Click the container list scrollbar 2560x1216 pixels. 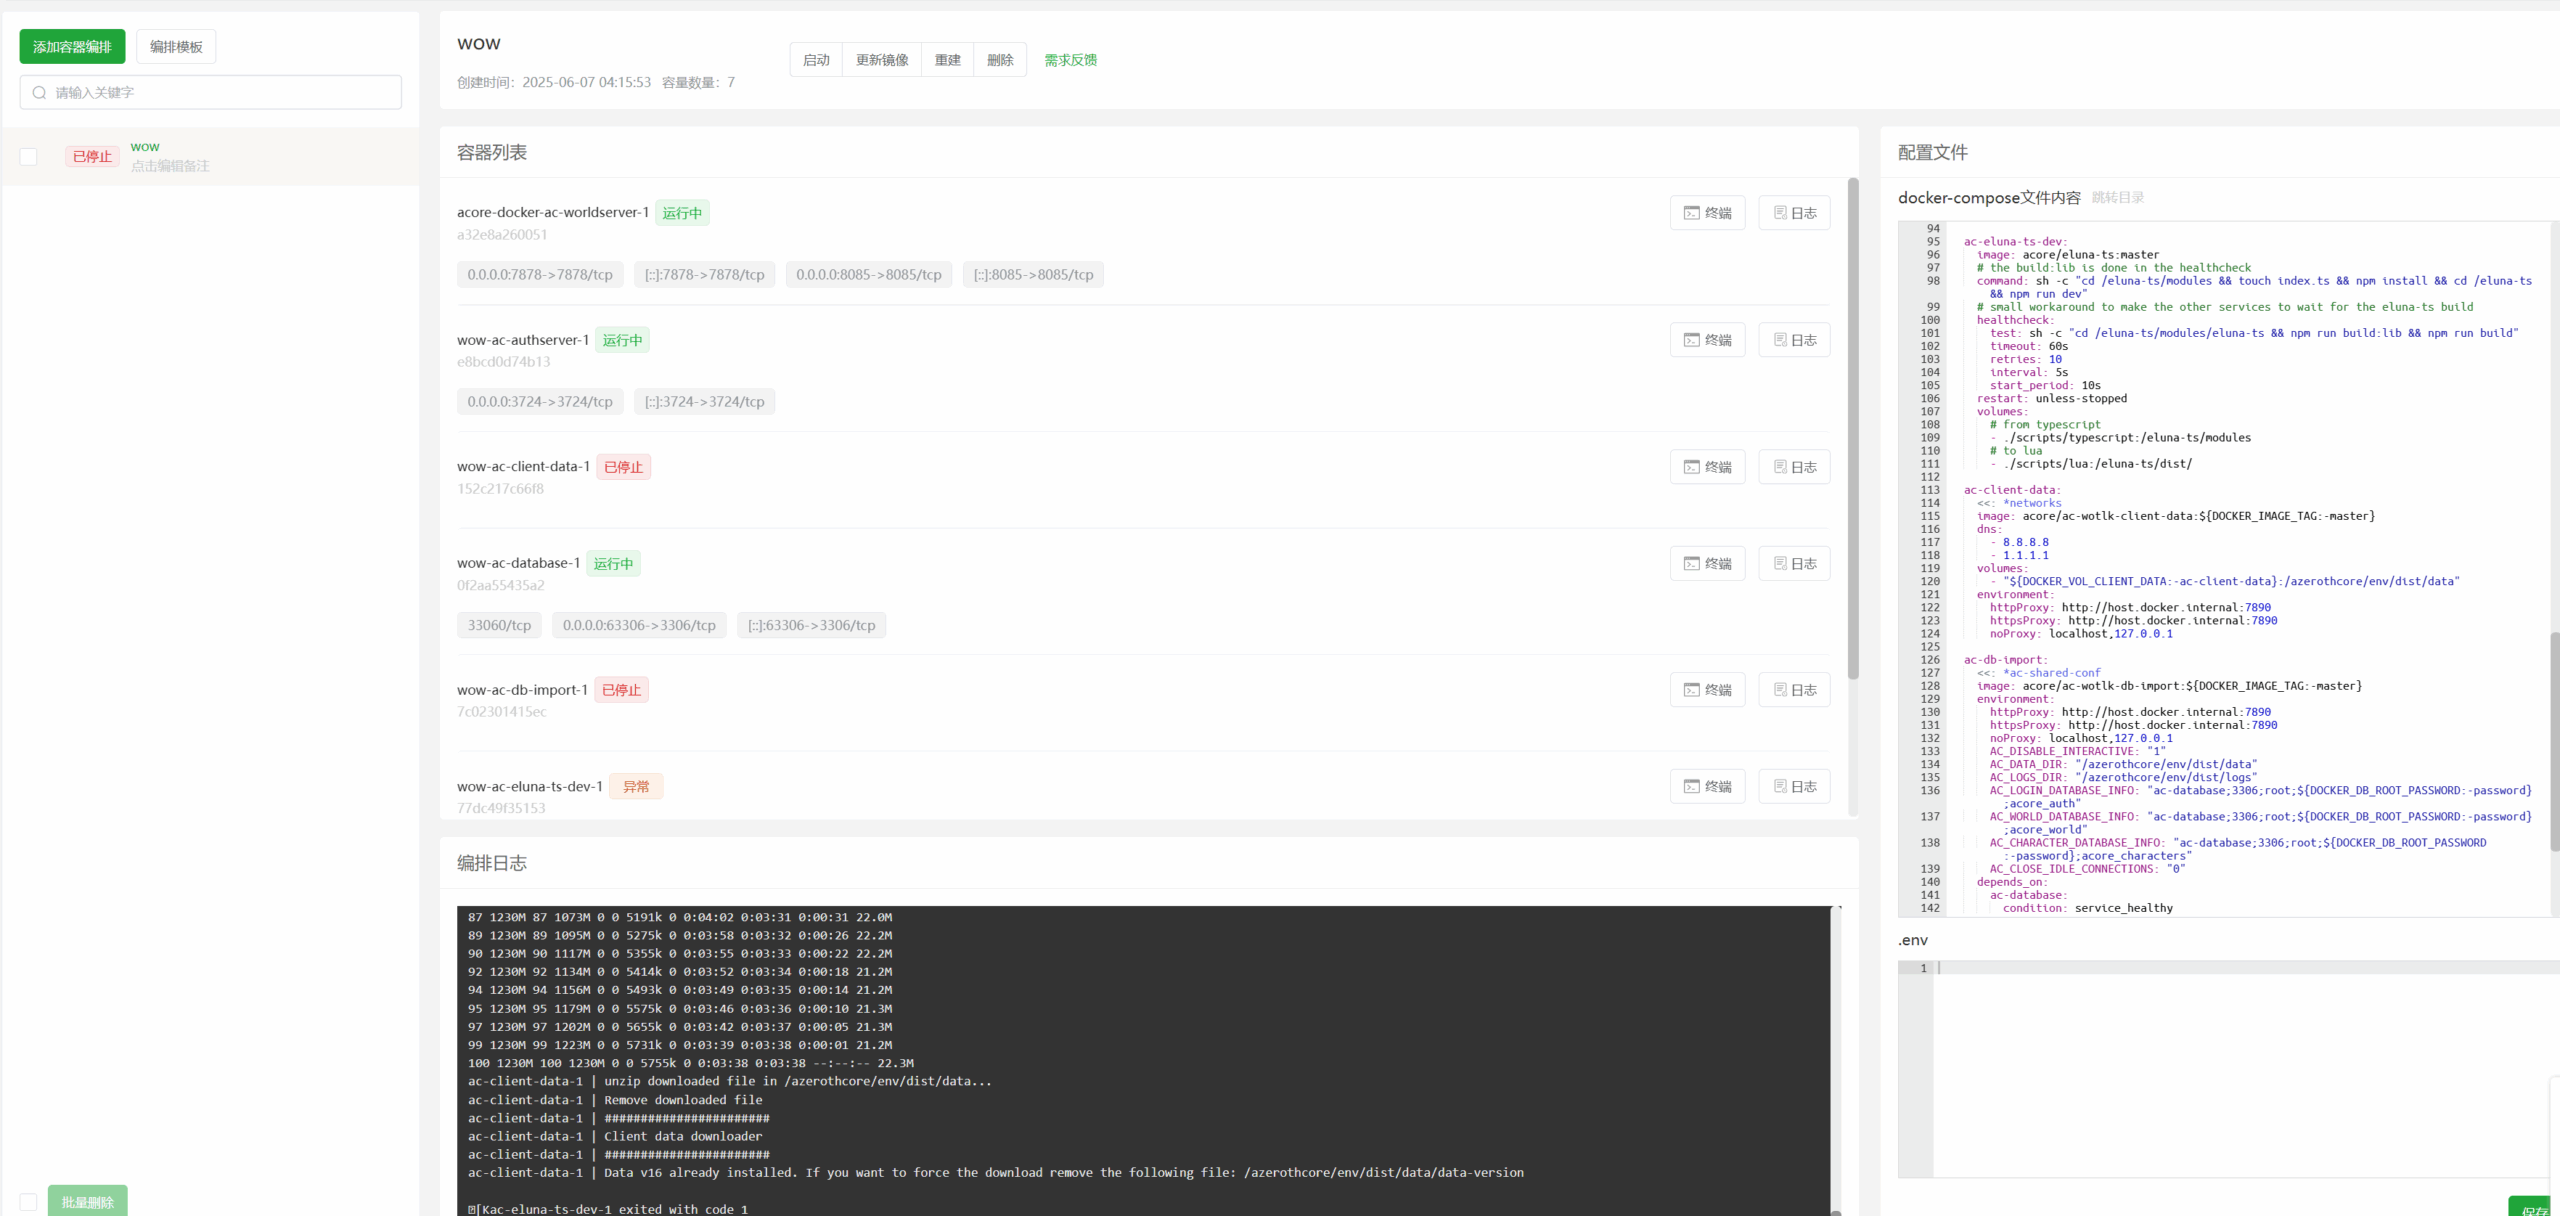point(1852,430)
